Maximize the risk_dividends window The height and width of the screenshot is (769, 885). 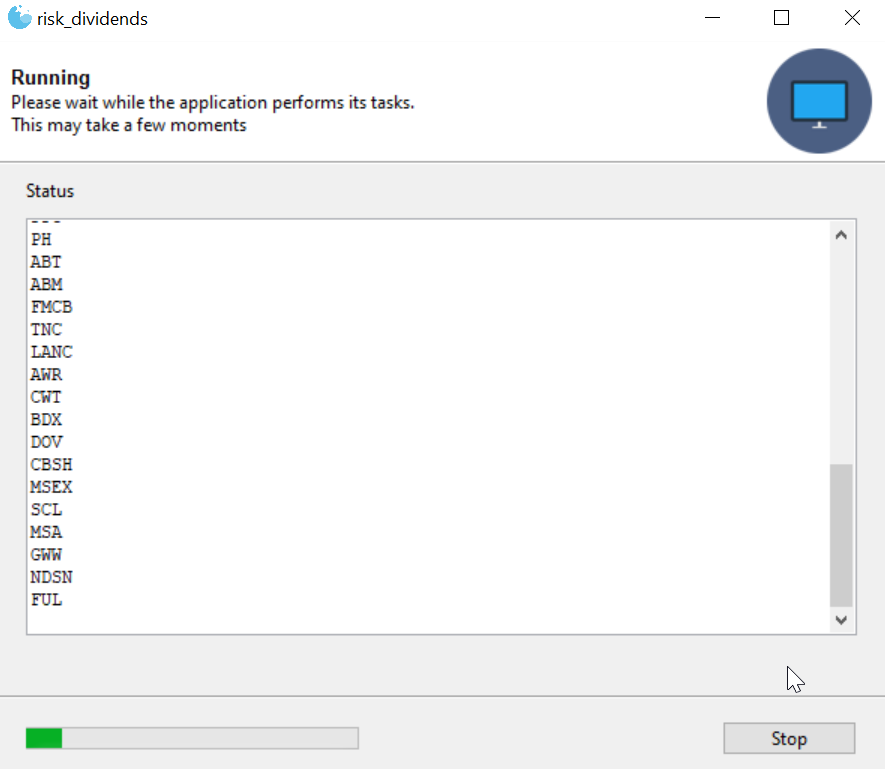tap(782, 18)
